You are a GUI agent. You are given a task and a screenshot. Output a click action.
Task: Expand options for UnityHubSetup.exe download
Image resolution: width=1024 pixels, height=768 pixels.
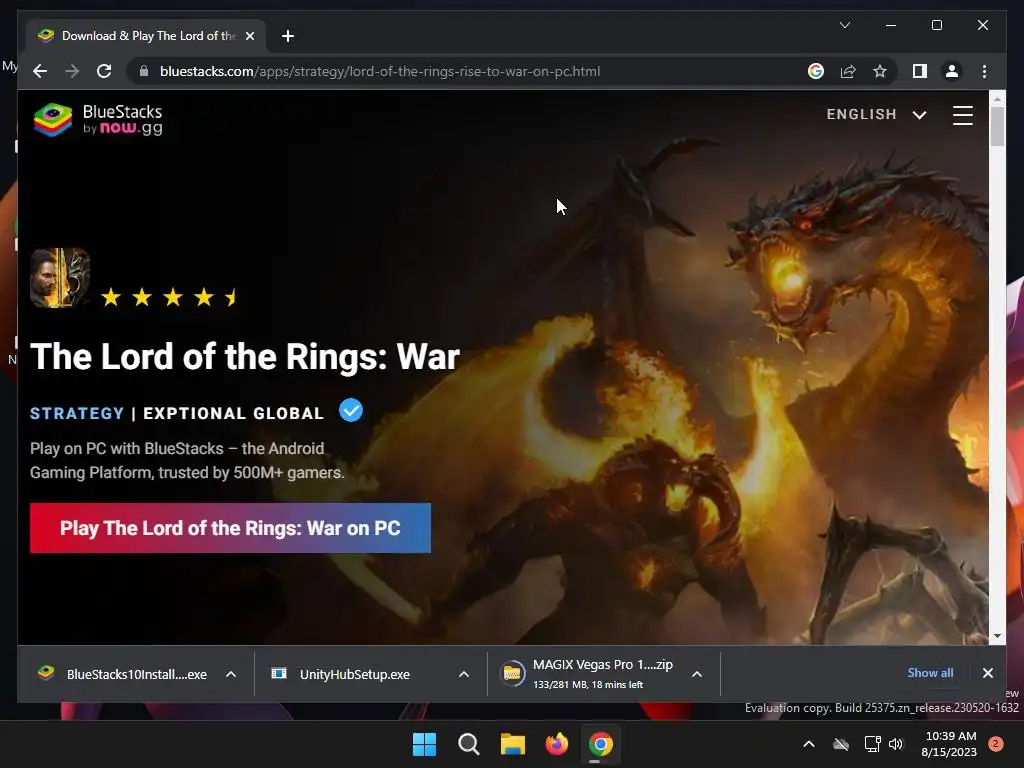(x=464, y=674)
